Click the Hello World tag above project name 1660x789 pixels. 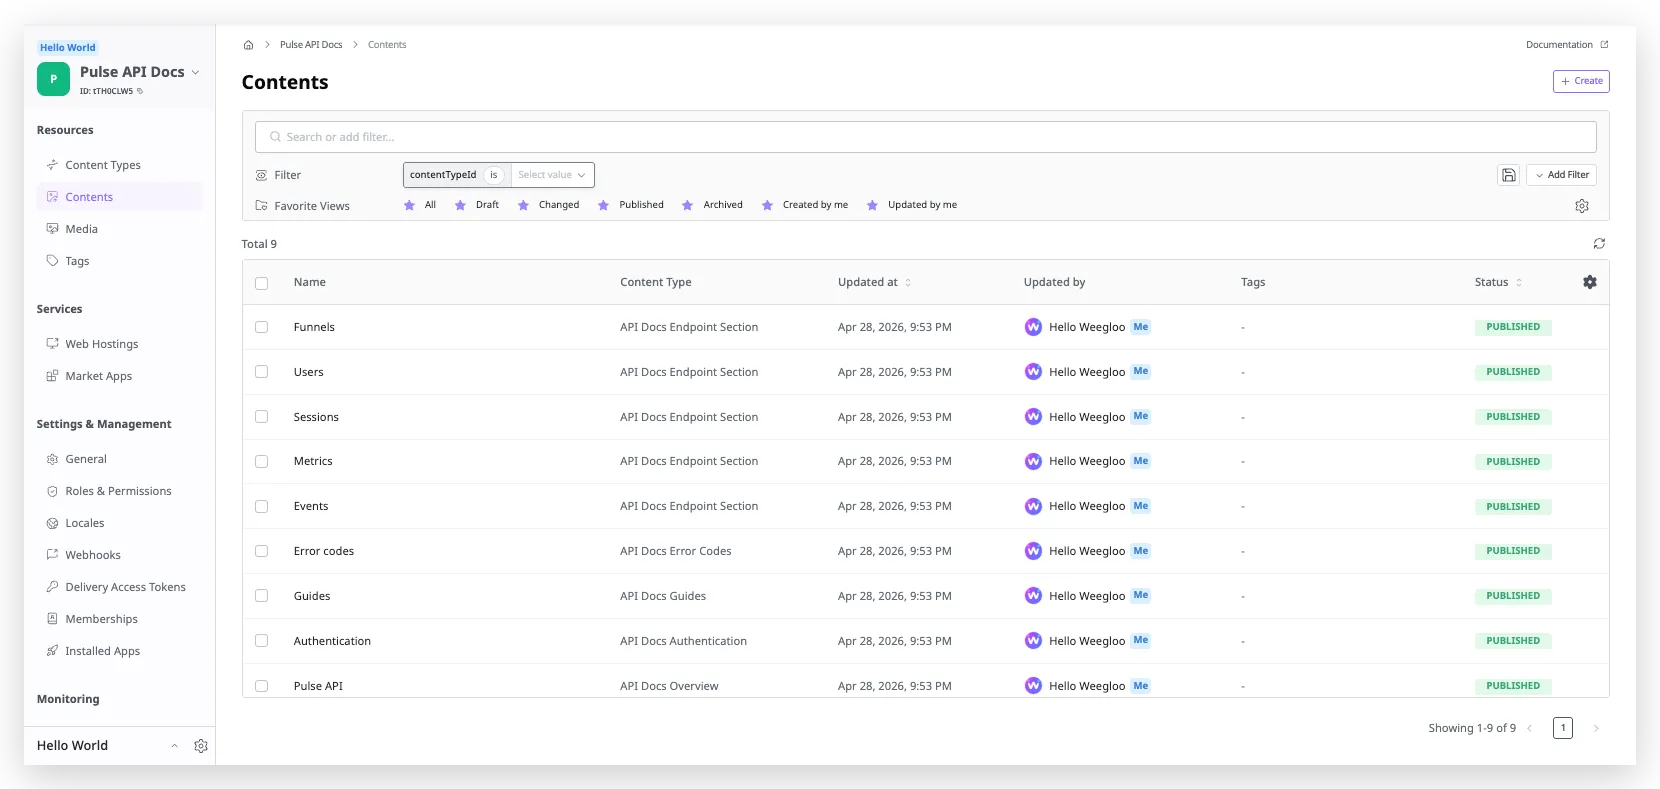coord(68,47)
